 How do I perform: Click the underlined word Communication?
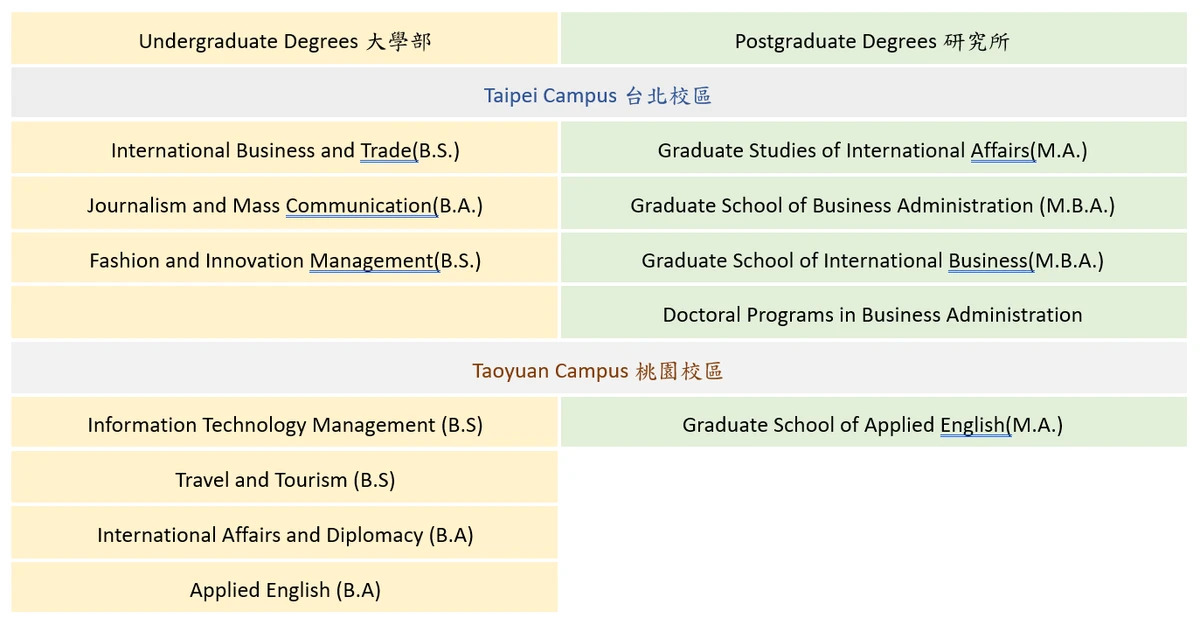359,205
